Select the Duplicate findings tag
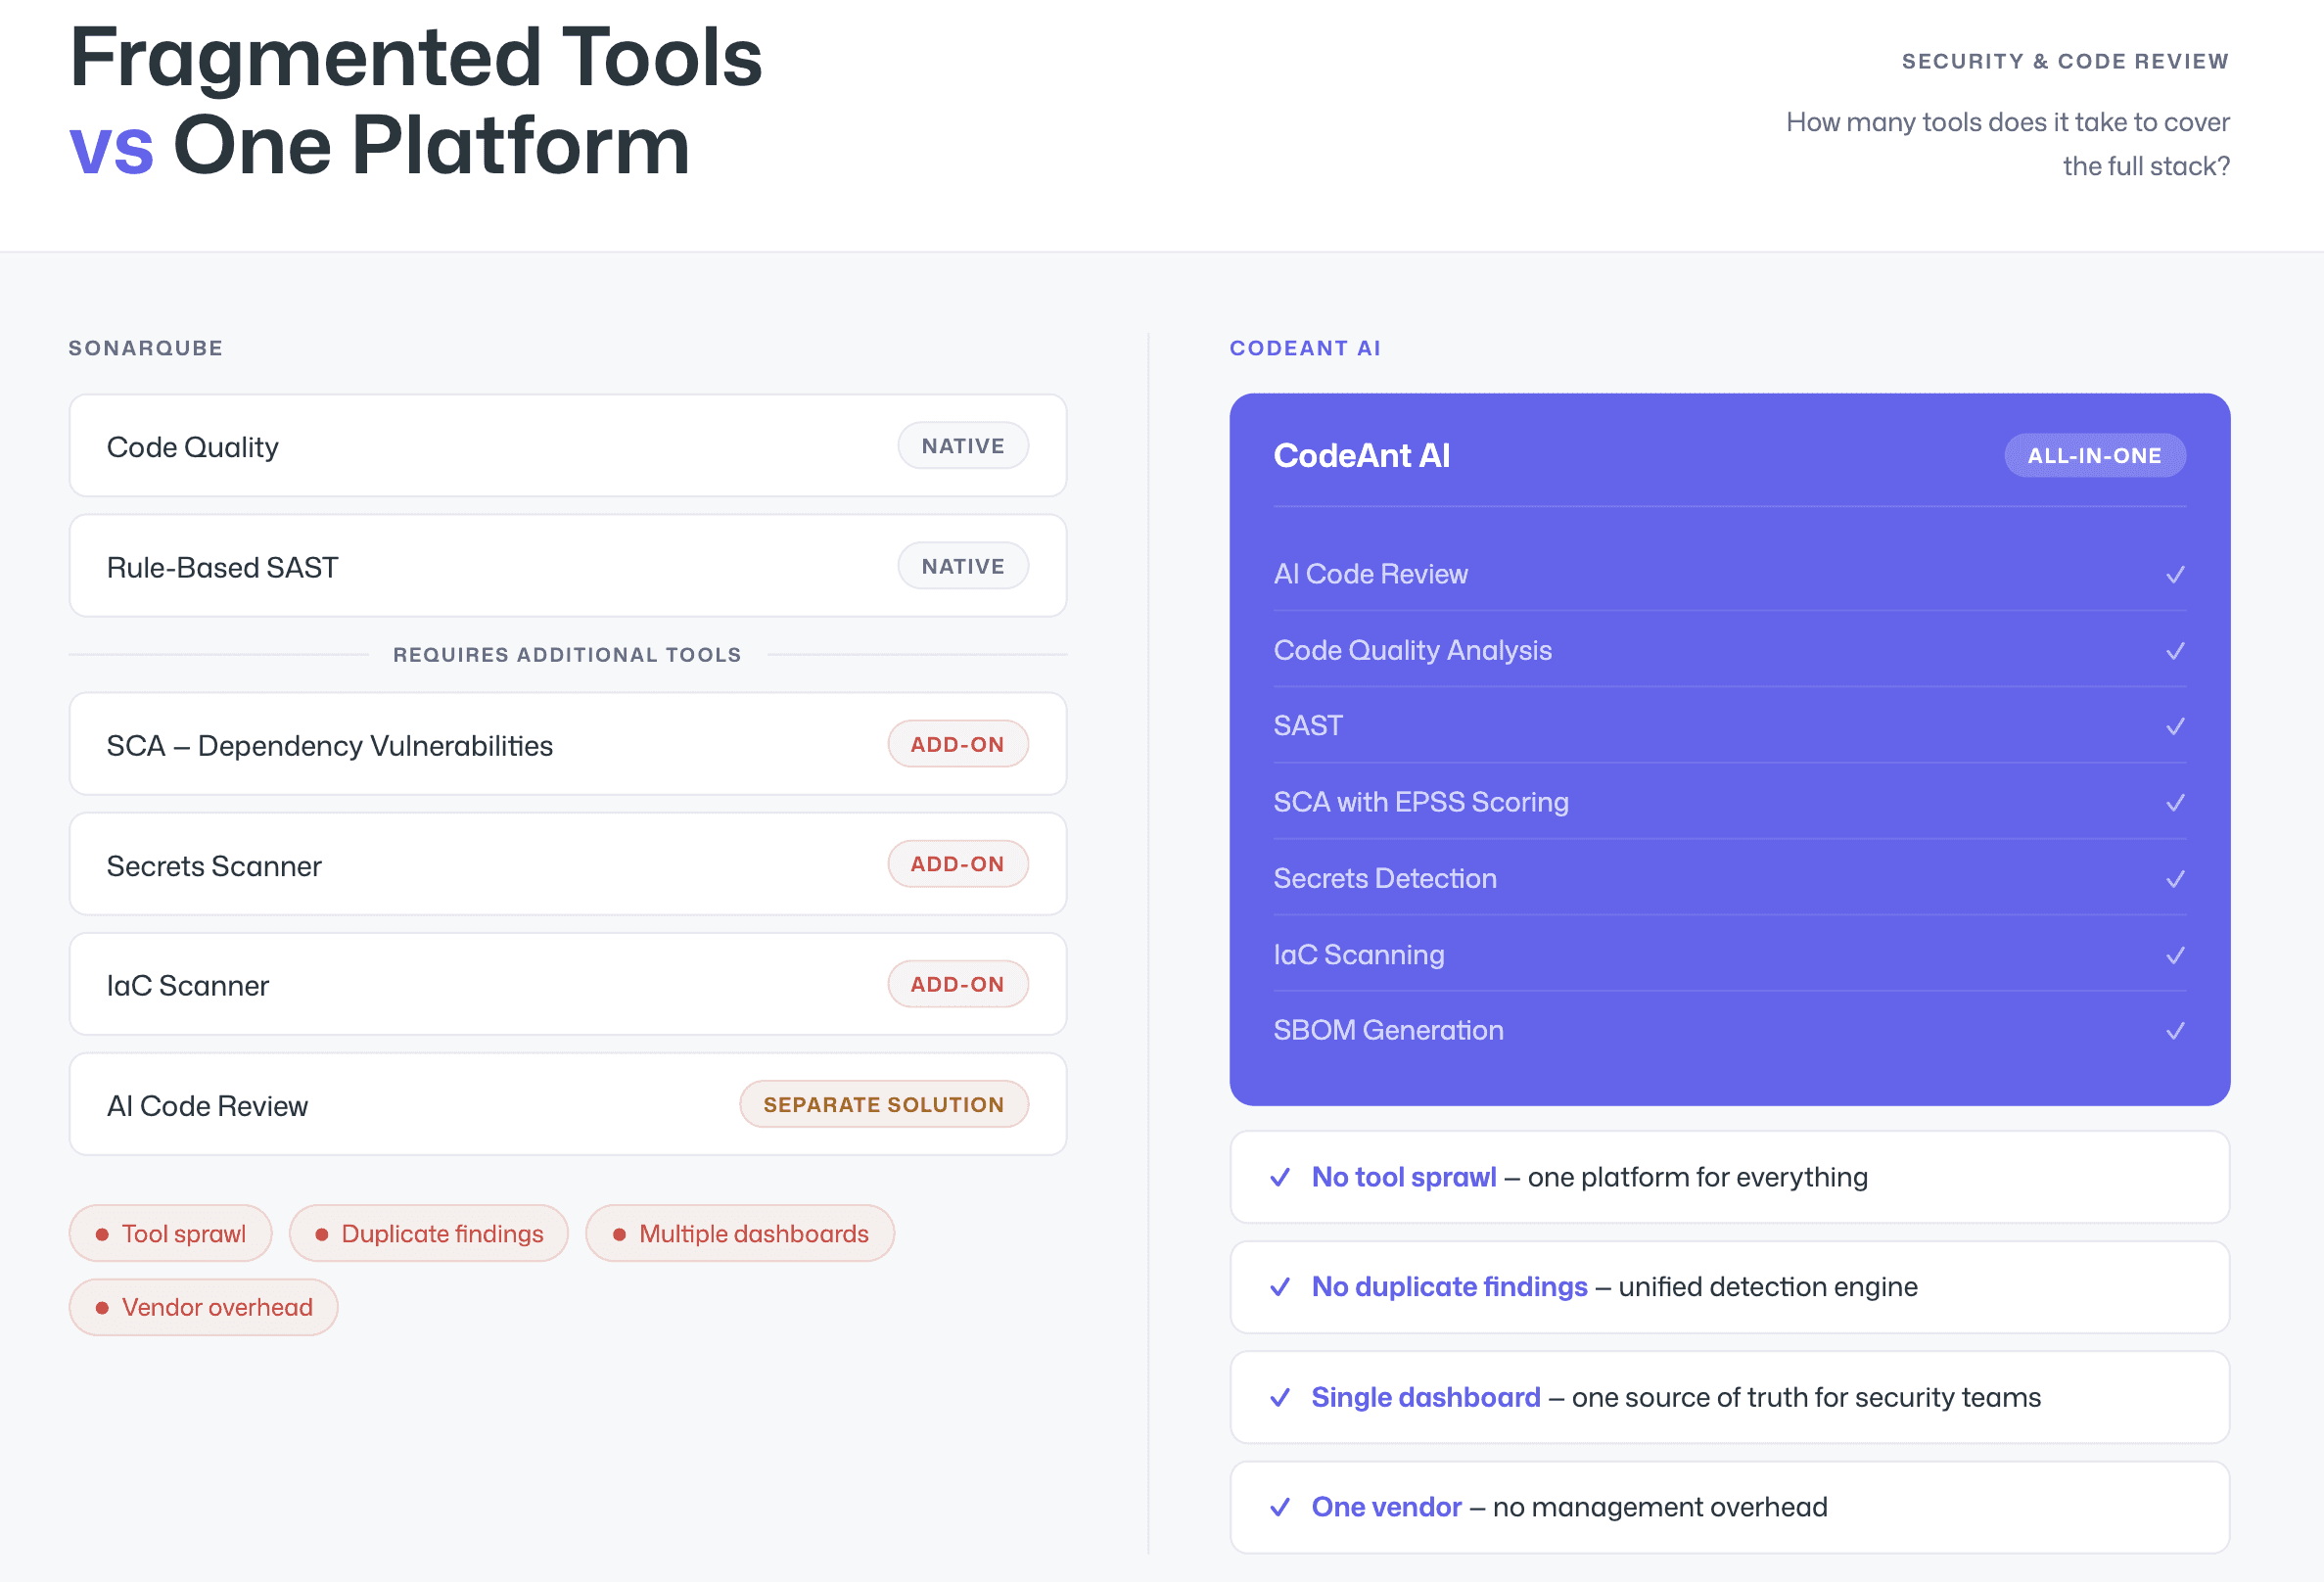The width and height of the screenshot is (2324, 1582). coord(429,1234)
